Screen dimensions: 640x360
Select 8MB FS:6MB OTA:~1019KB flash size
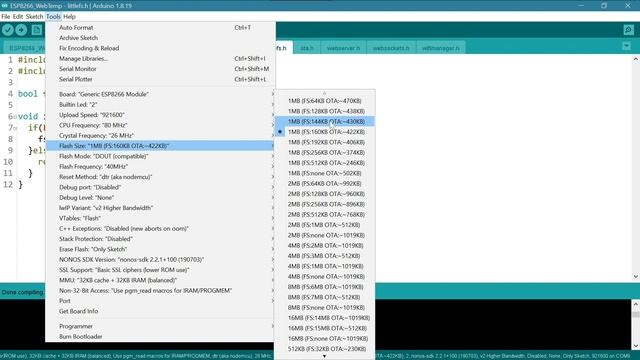[x=324, y=287]
